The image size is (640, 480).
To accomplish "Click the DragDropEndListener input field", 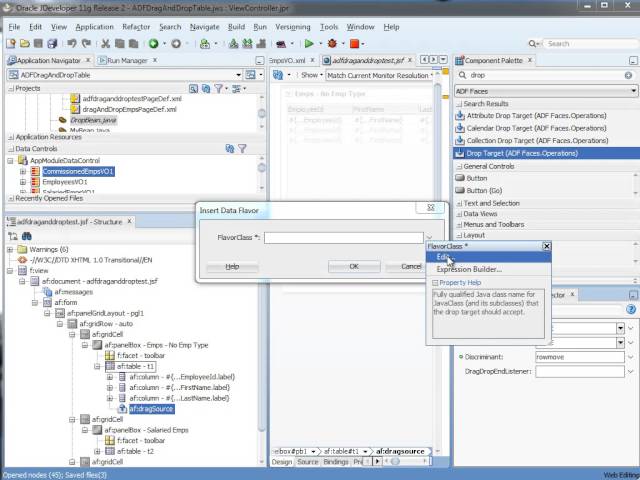I will pos(580,371).
